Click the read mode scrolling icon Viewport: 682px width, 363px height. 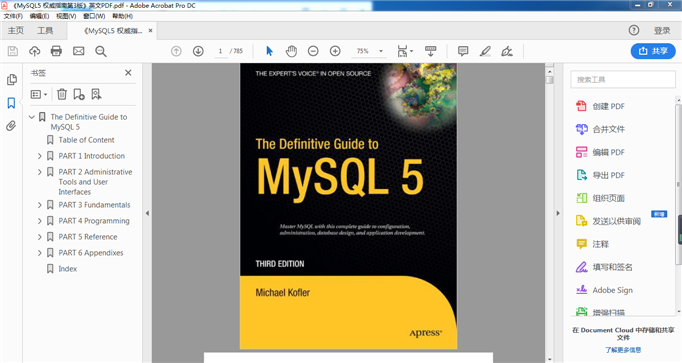[x=431, y=51]
